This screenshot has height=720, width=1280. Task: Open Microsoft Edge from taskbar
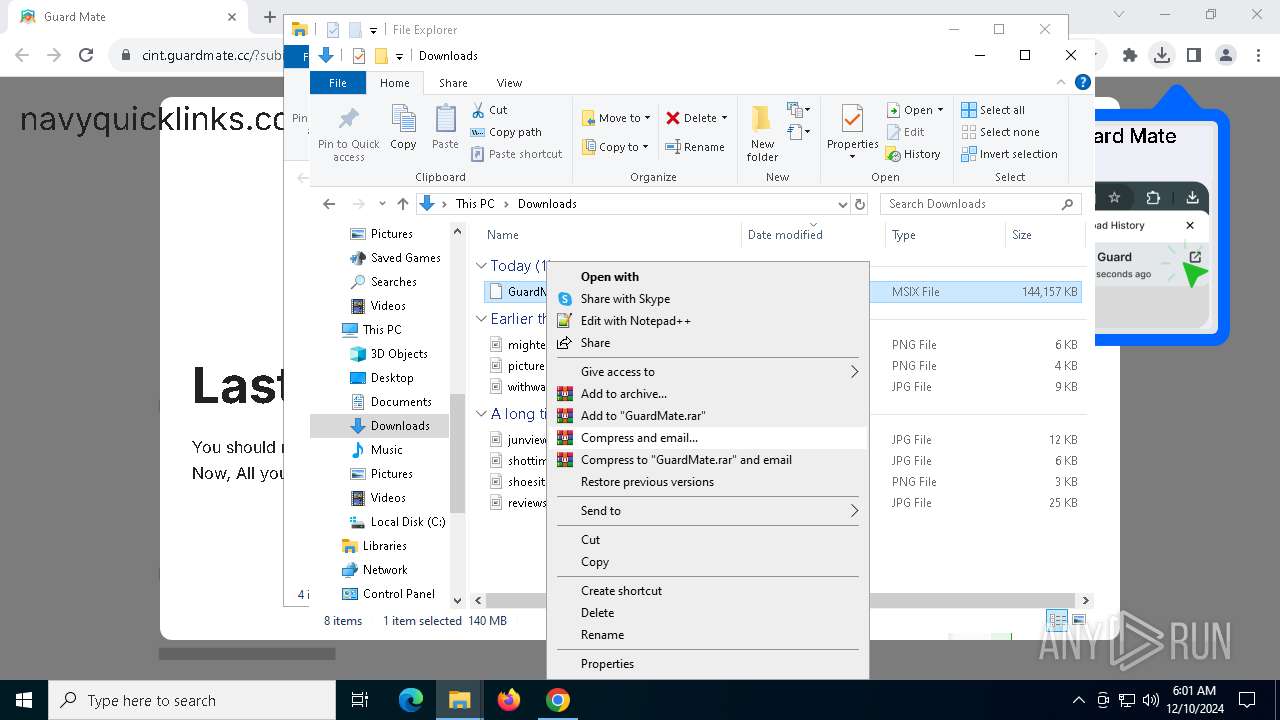[411, 700]
